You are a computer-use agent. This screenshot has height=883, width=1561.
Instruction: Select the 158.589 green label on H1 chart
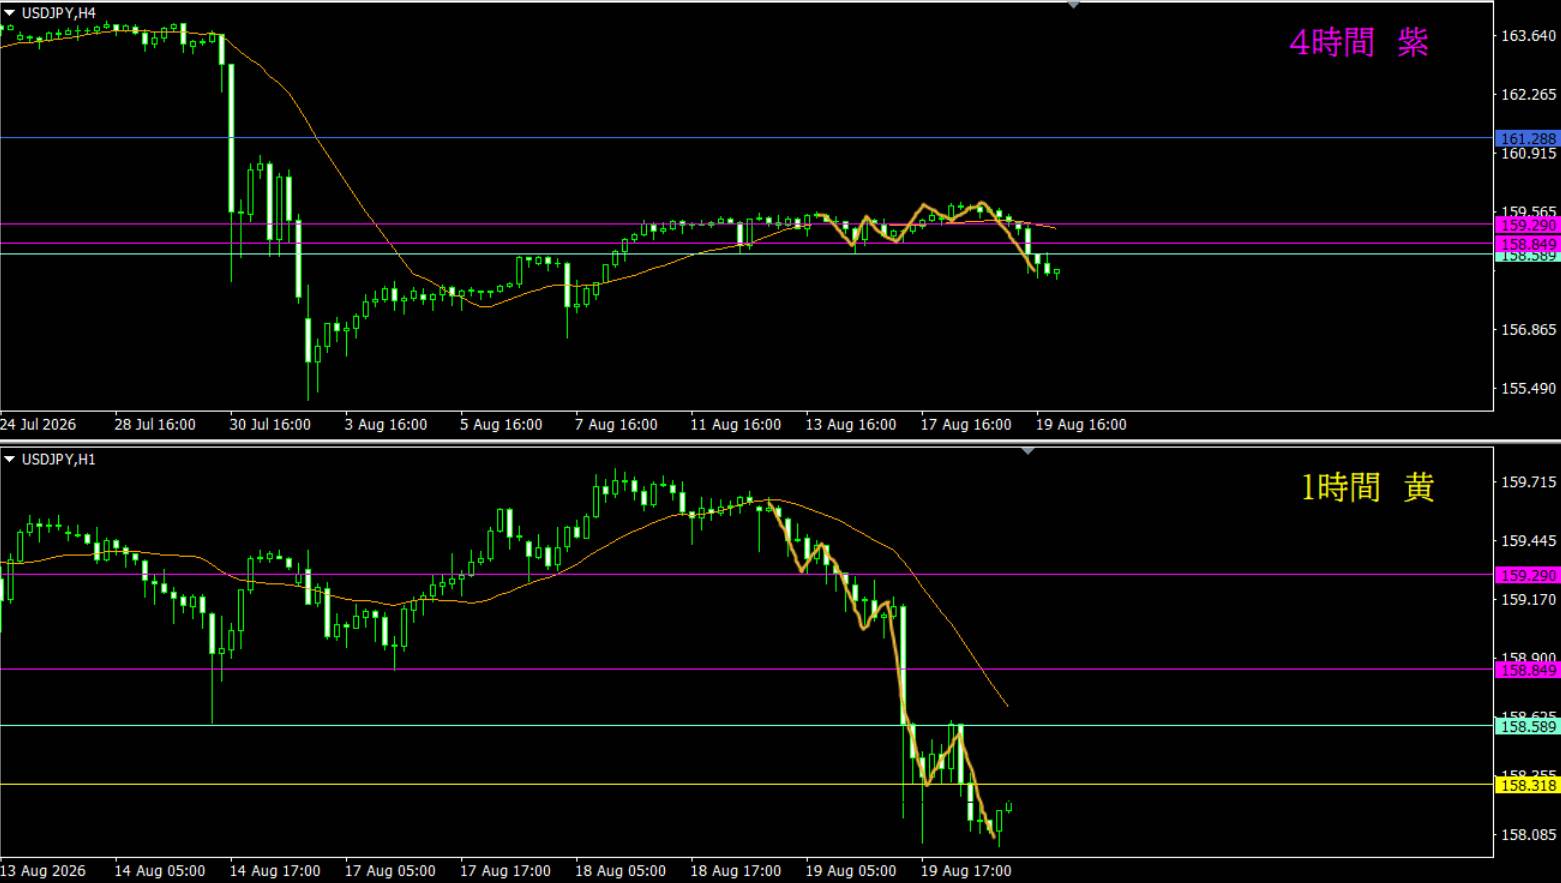point(1528,726)
